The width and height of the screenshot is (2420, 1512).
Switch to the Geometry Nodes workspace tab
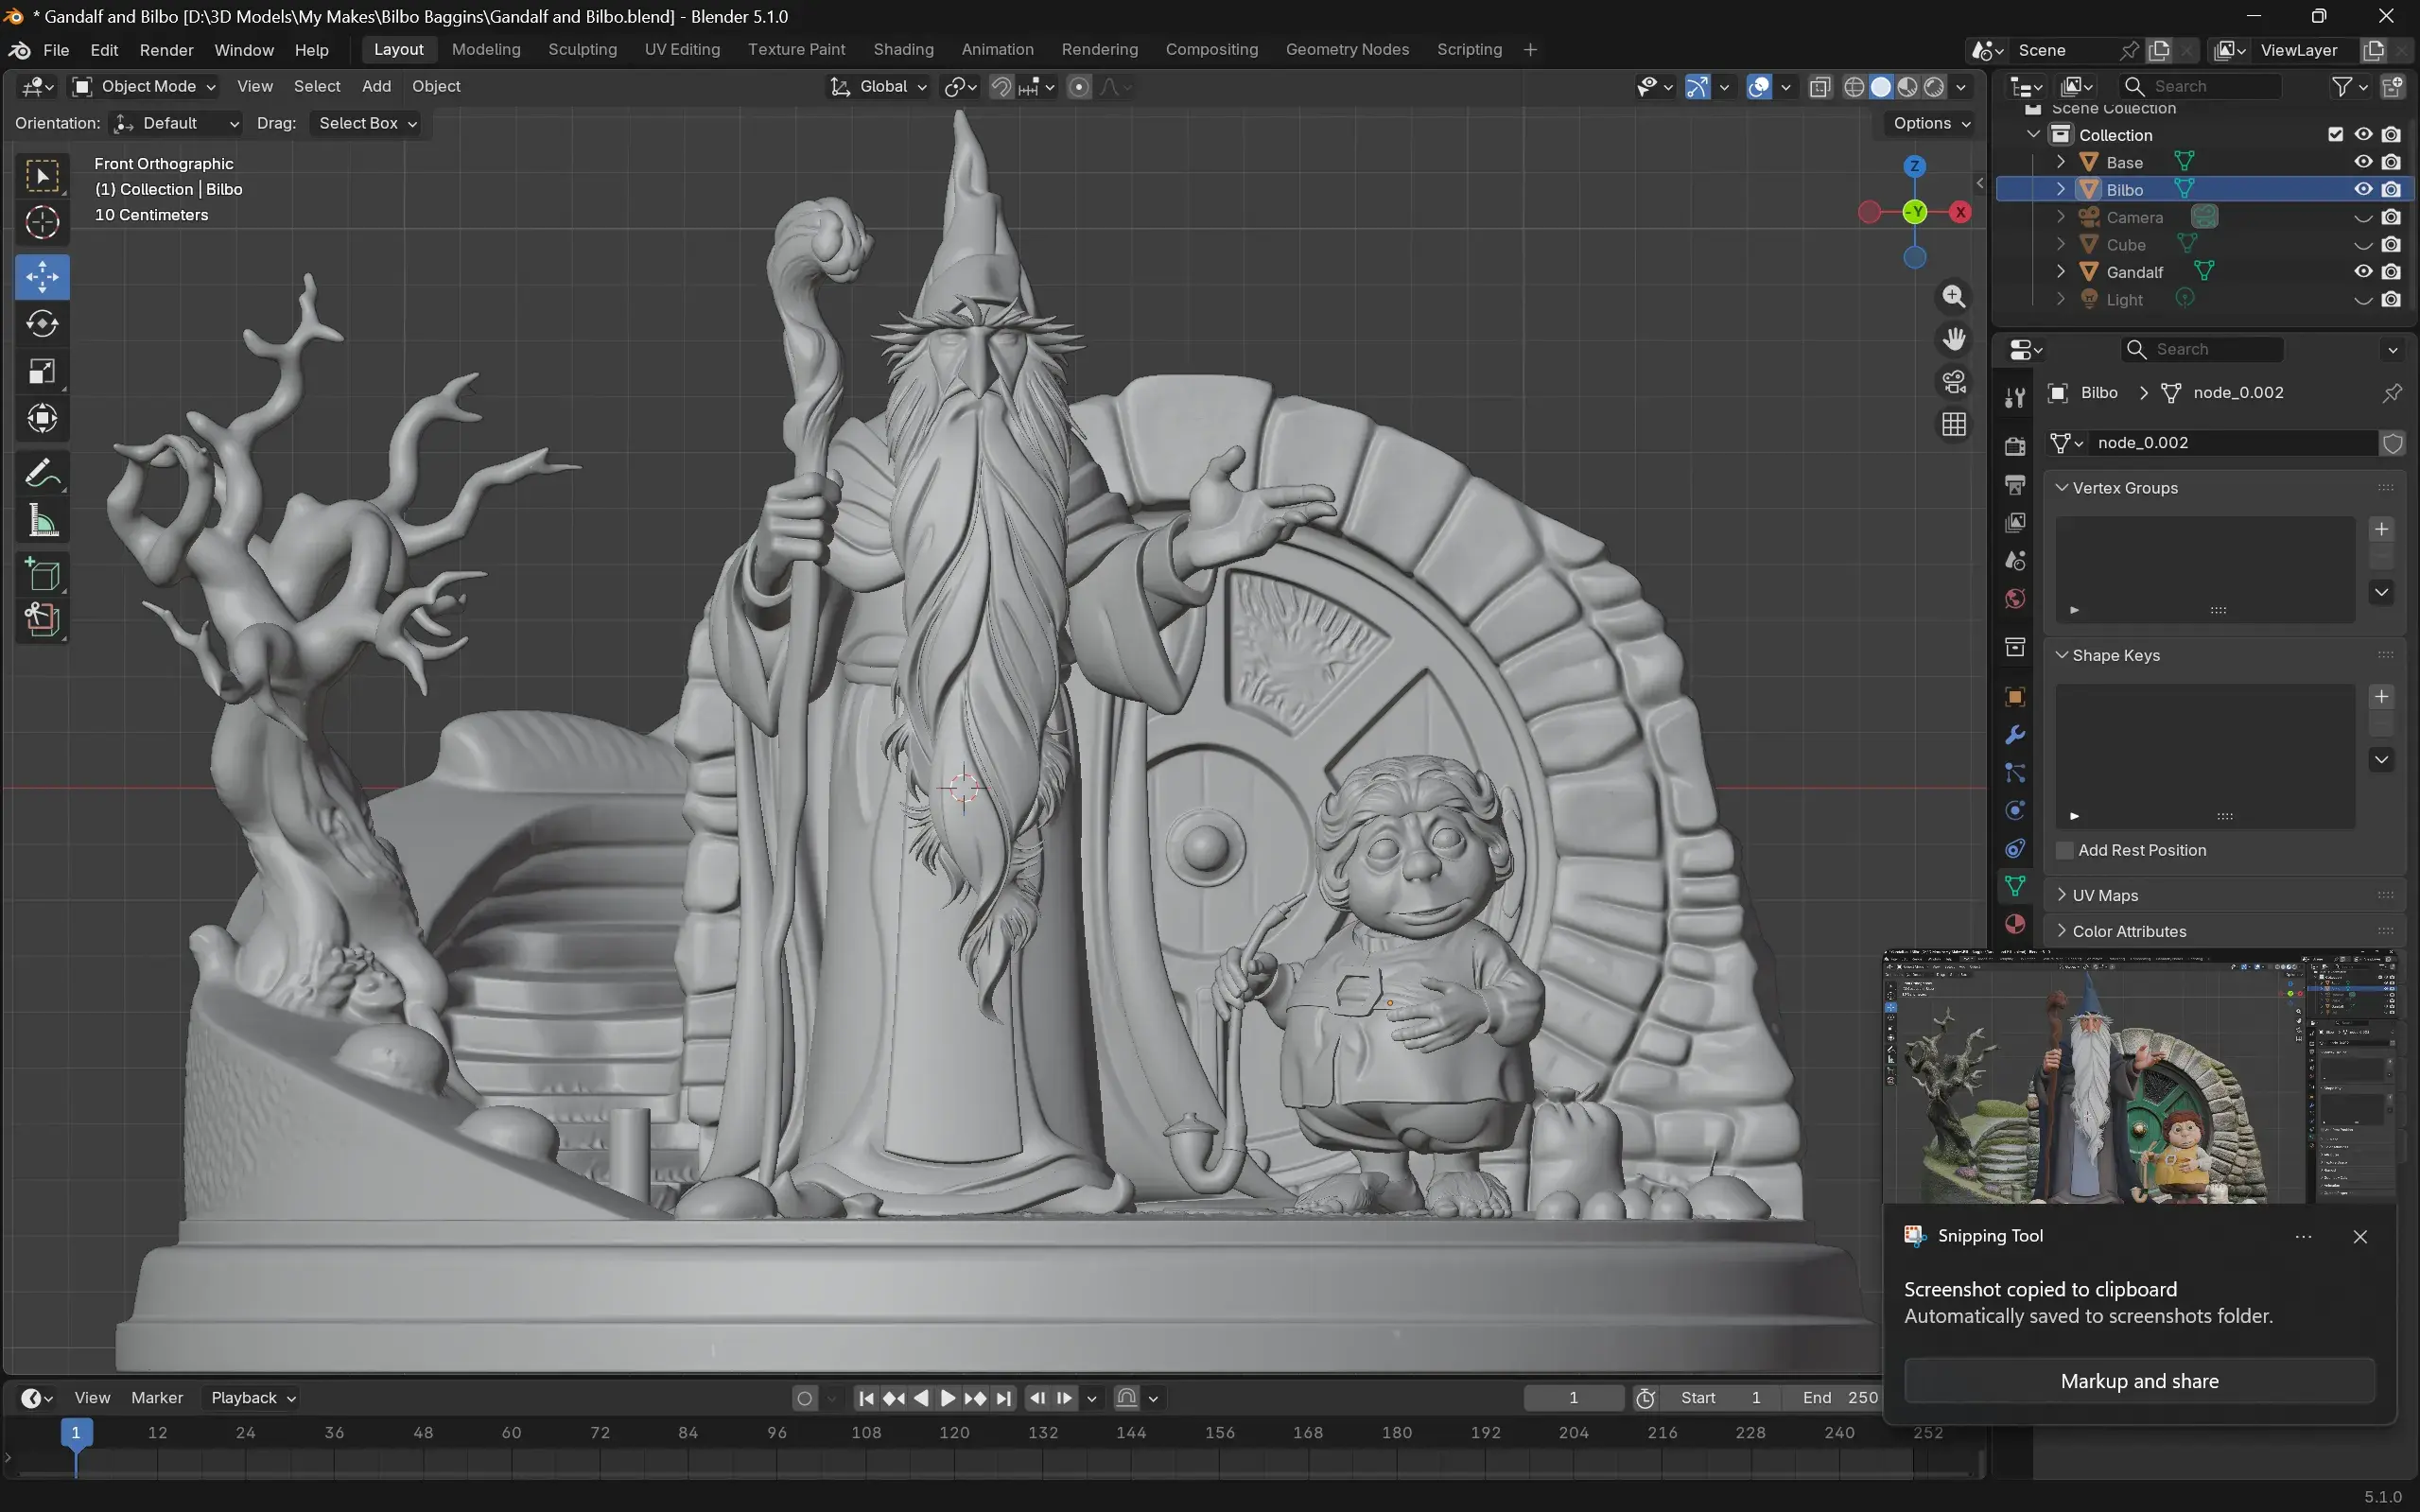1347,50
